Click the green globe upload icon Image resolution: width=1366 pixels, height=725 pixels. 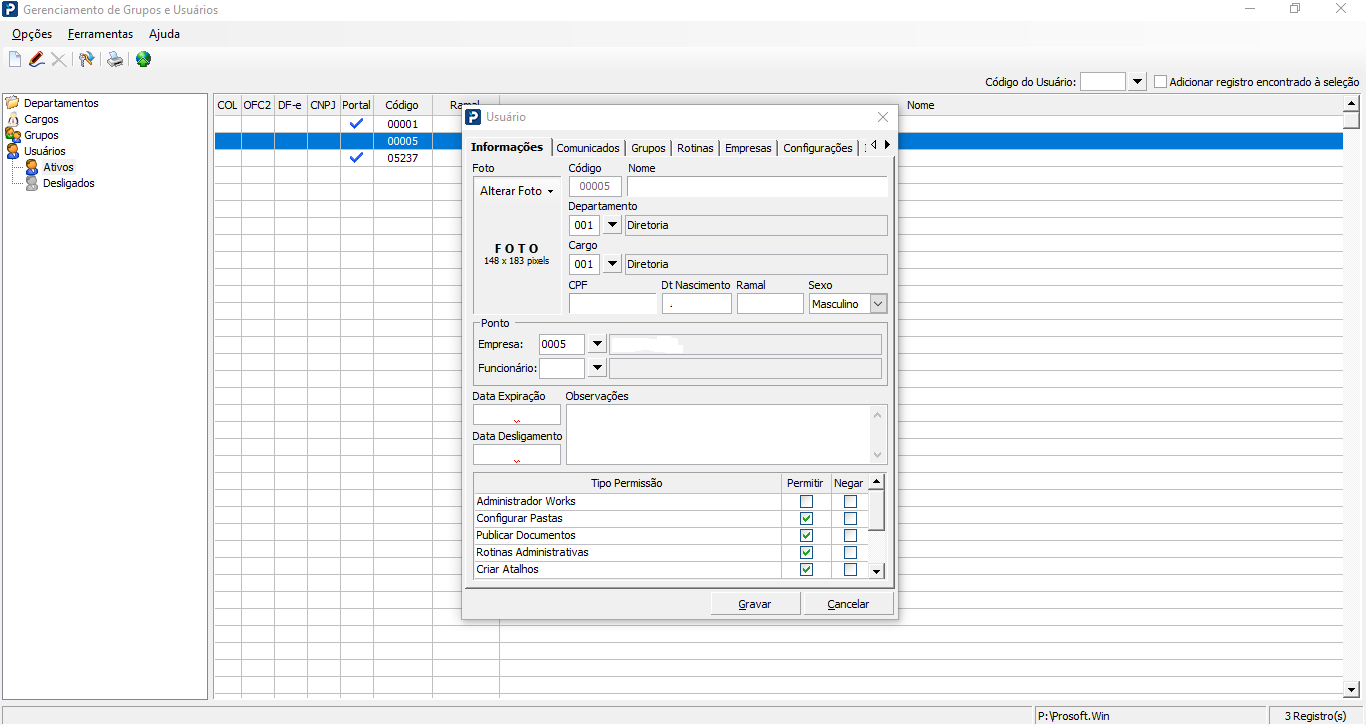(x=144, y=60)
